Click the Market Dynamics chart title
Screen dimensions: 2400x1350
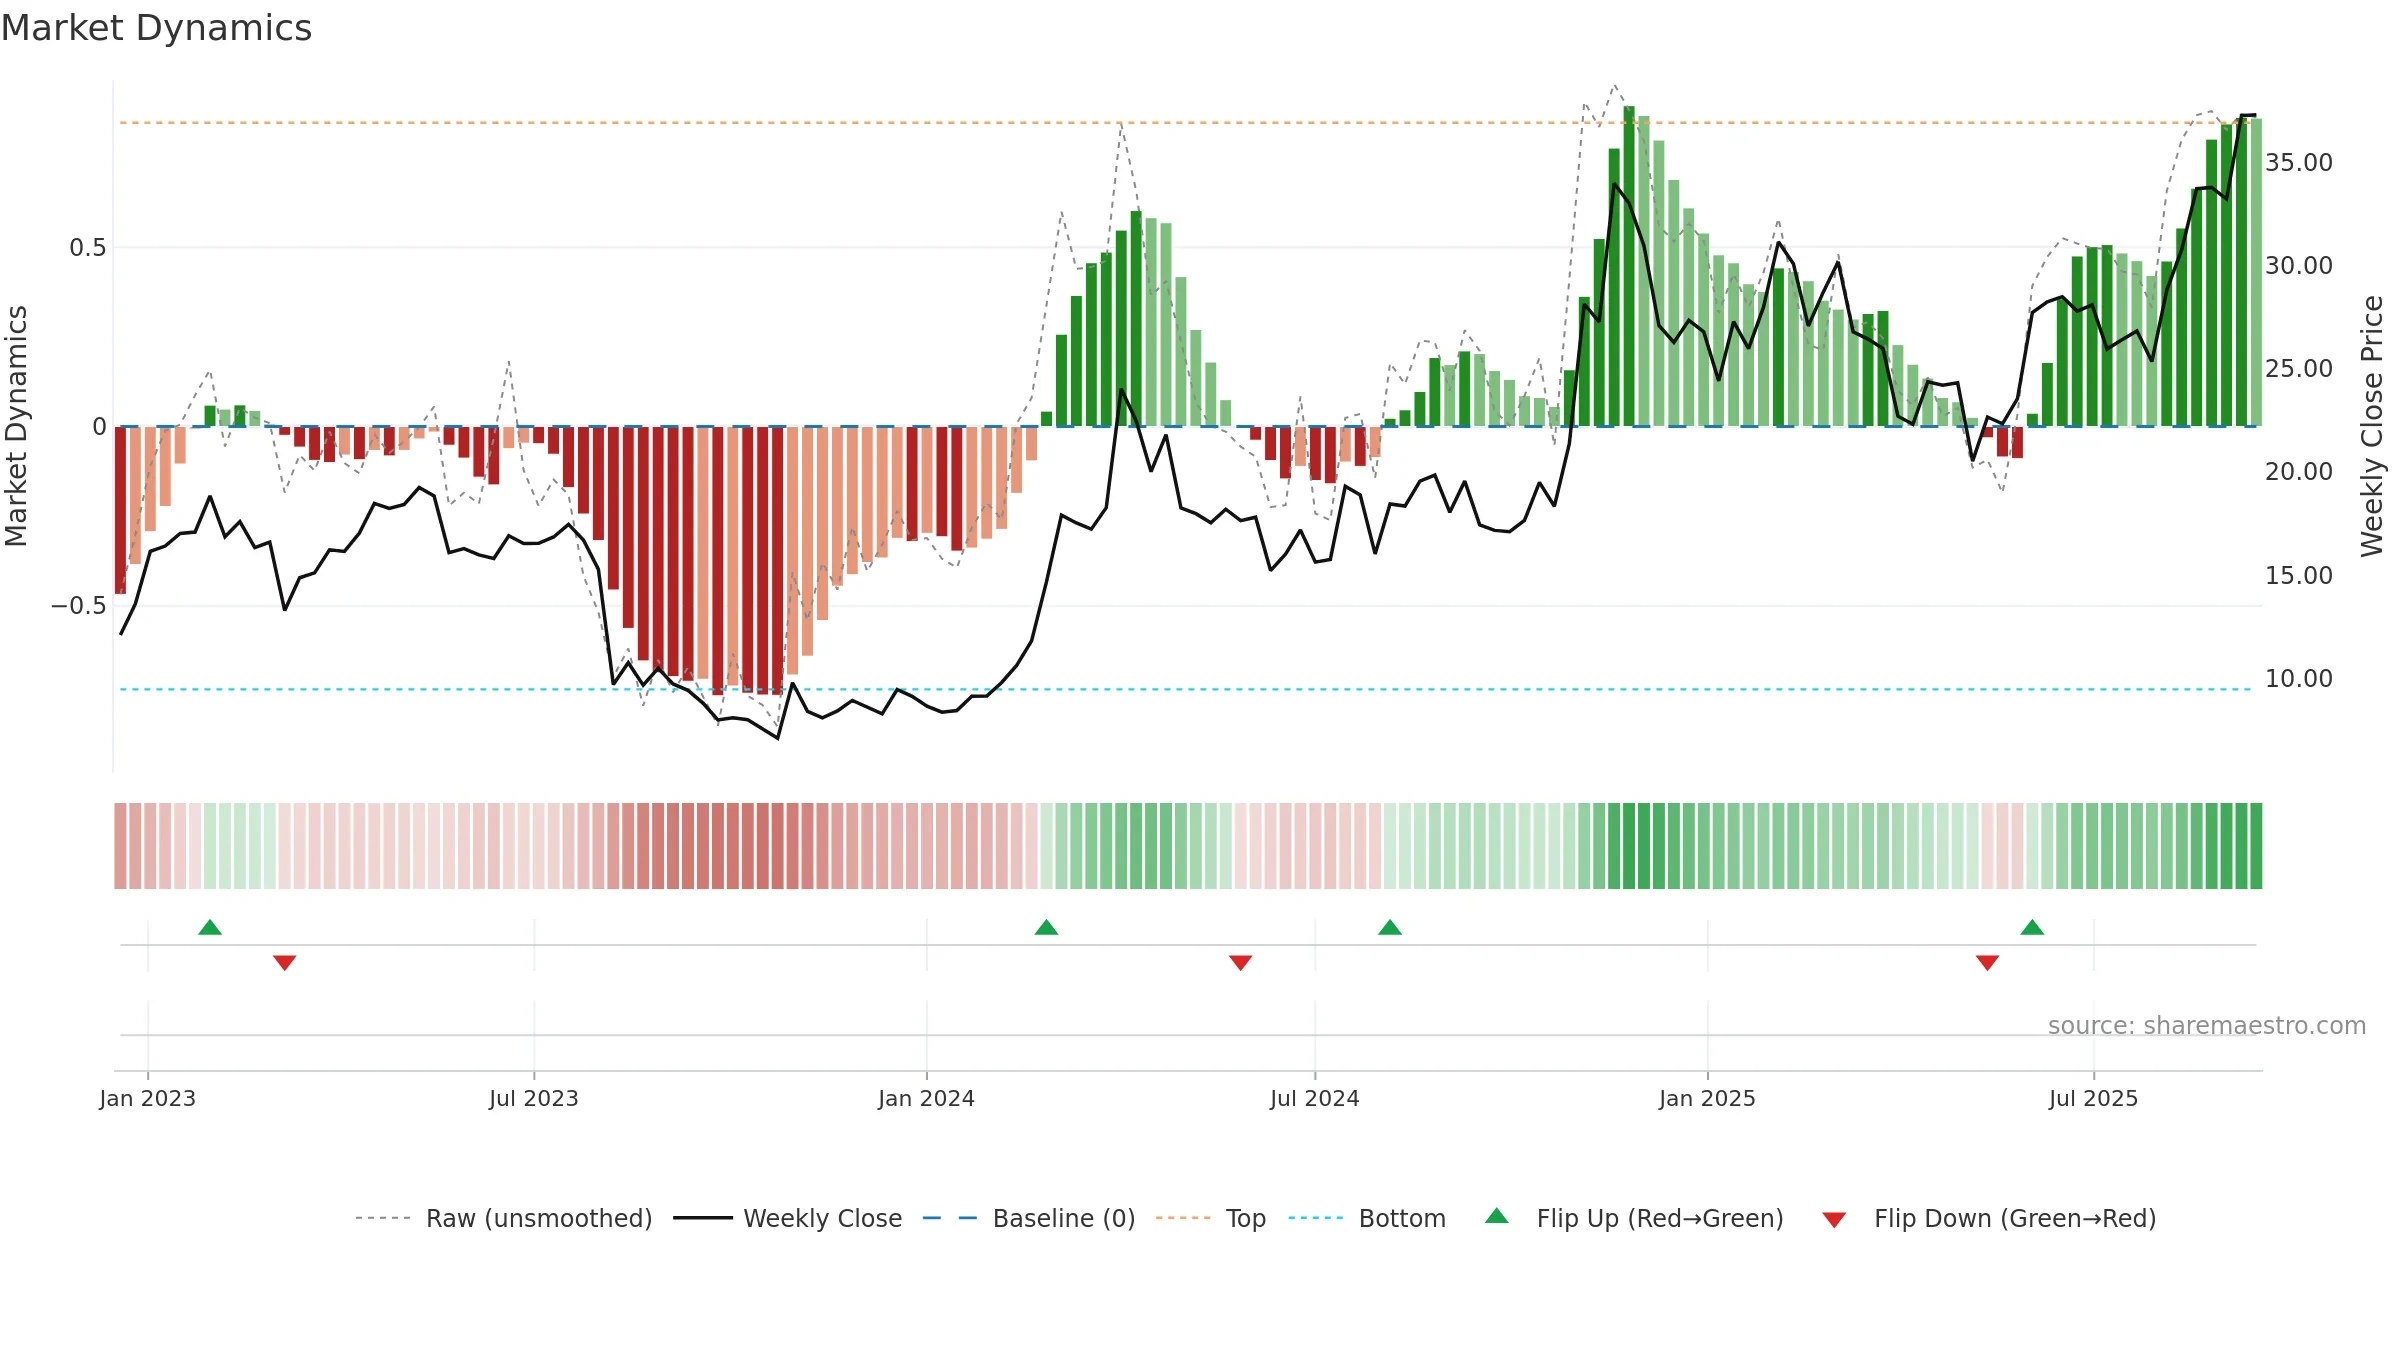click(156, 28)
